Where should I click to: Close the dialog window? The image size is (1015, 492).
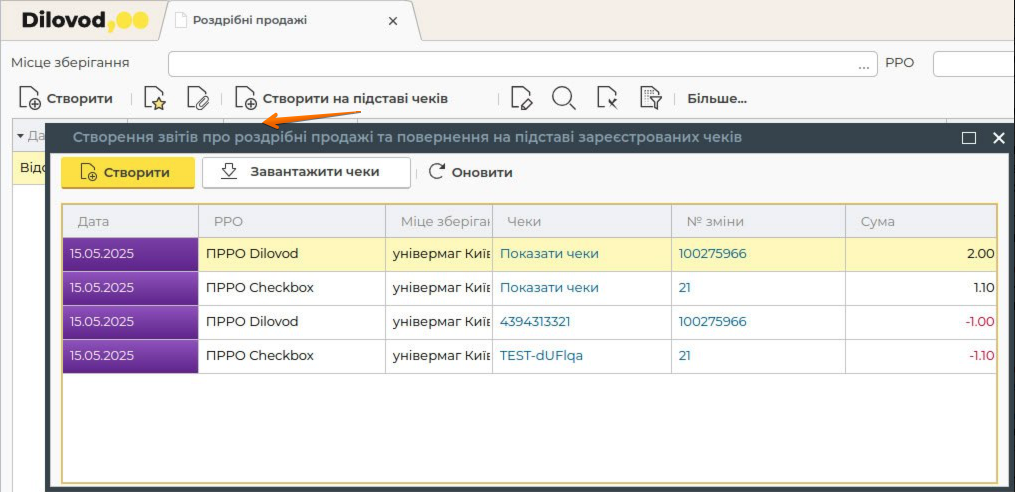pos(999,137)
